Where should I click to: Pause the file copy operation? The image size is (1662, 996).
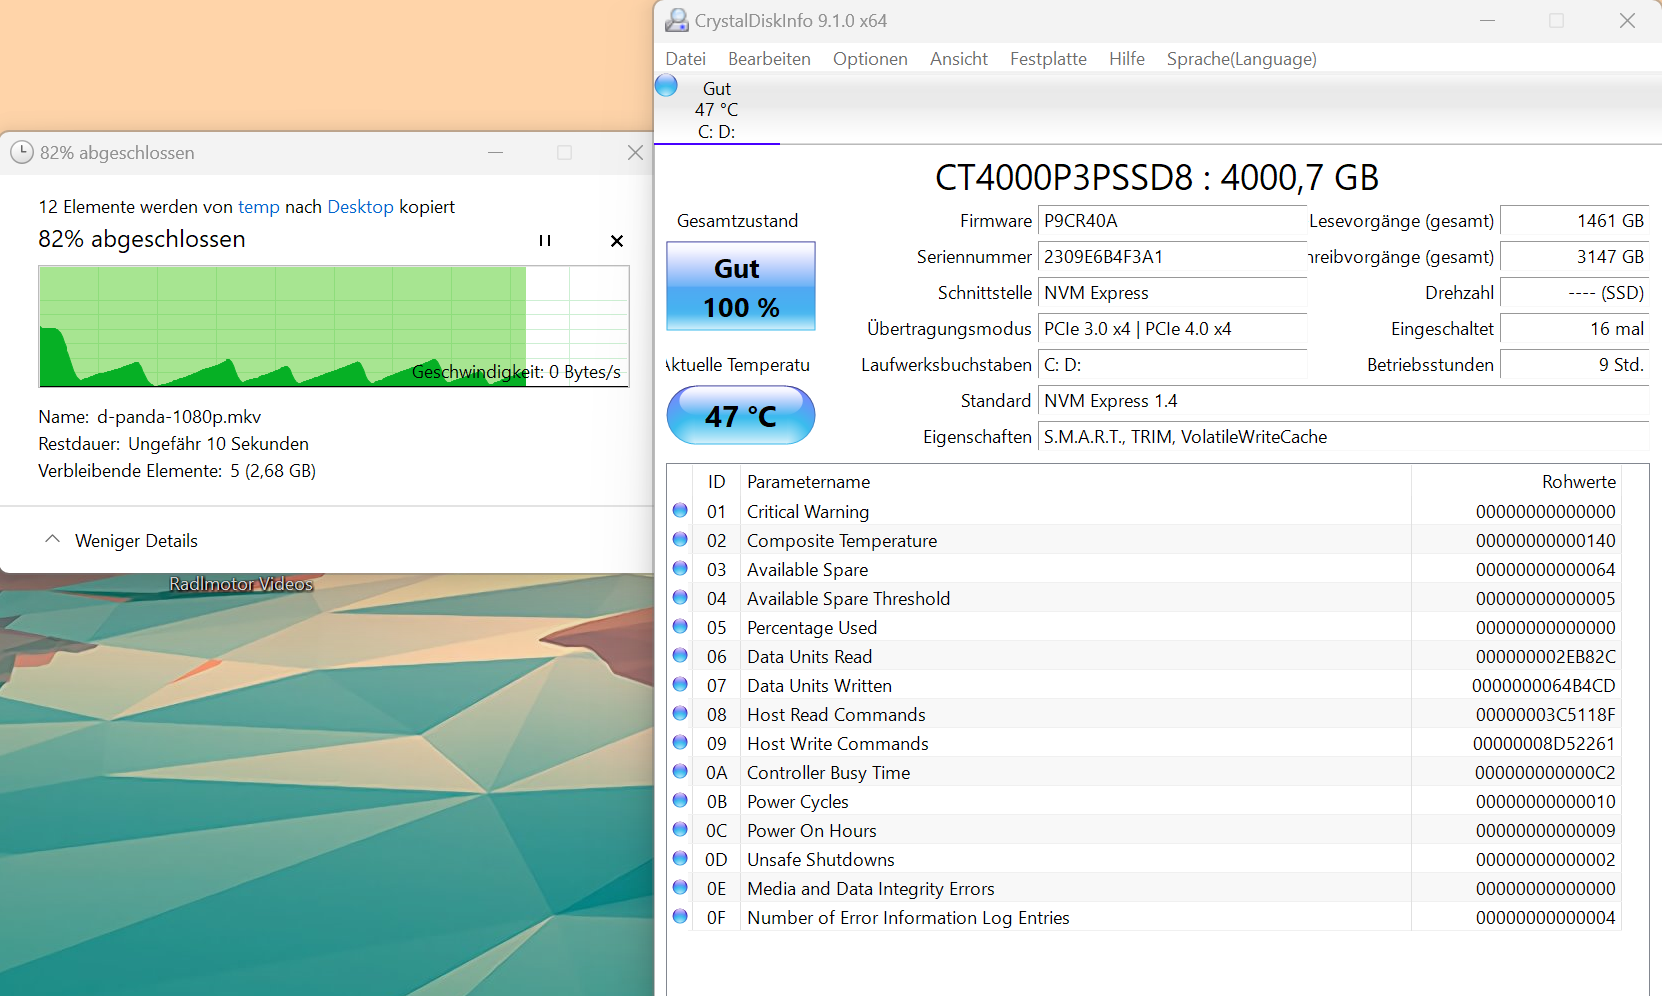coord(545,240)
